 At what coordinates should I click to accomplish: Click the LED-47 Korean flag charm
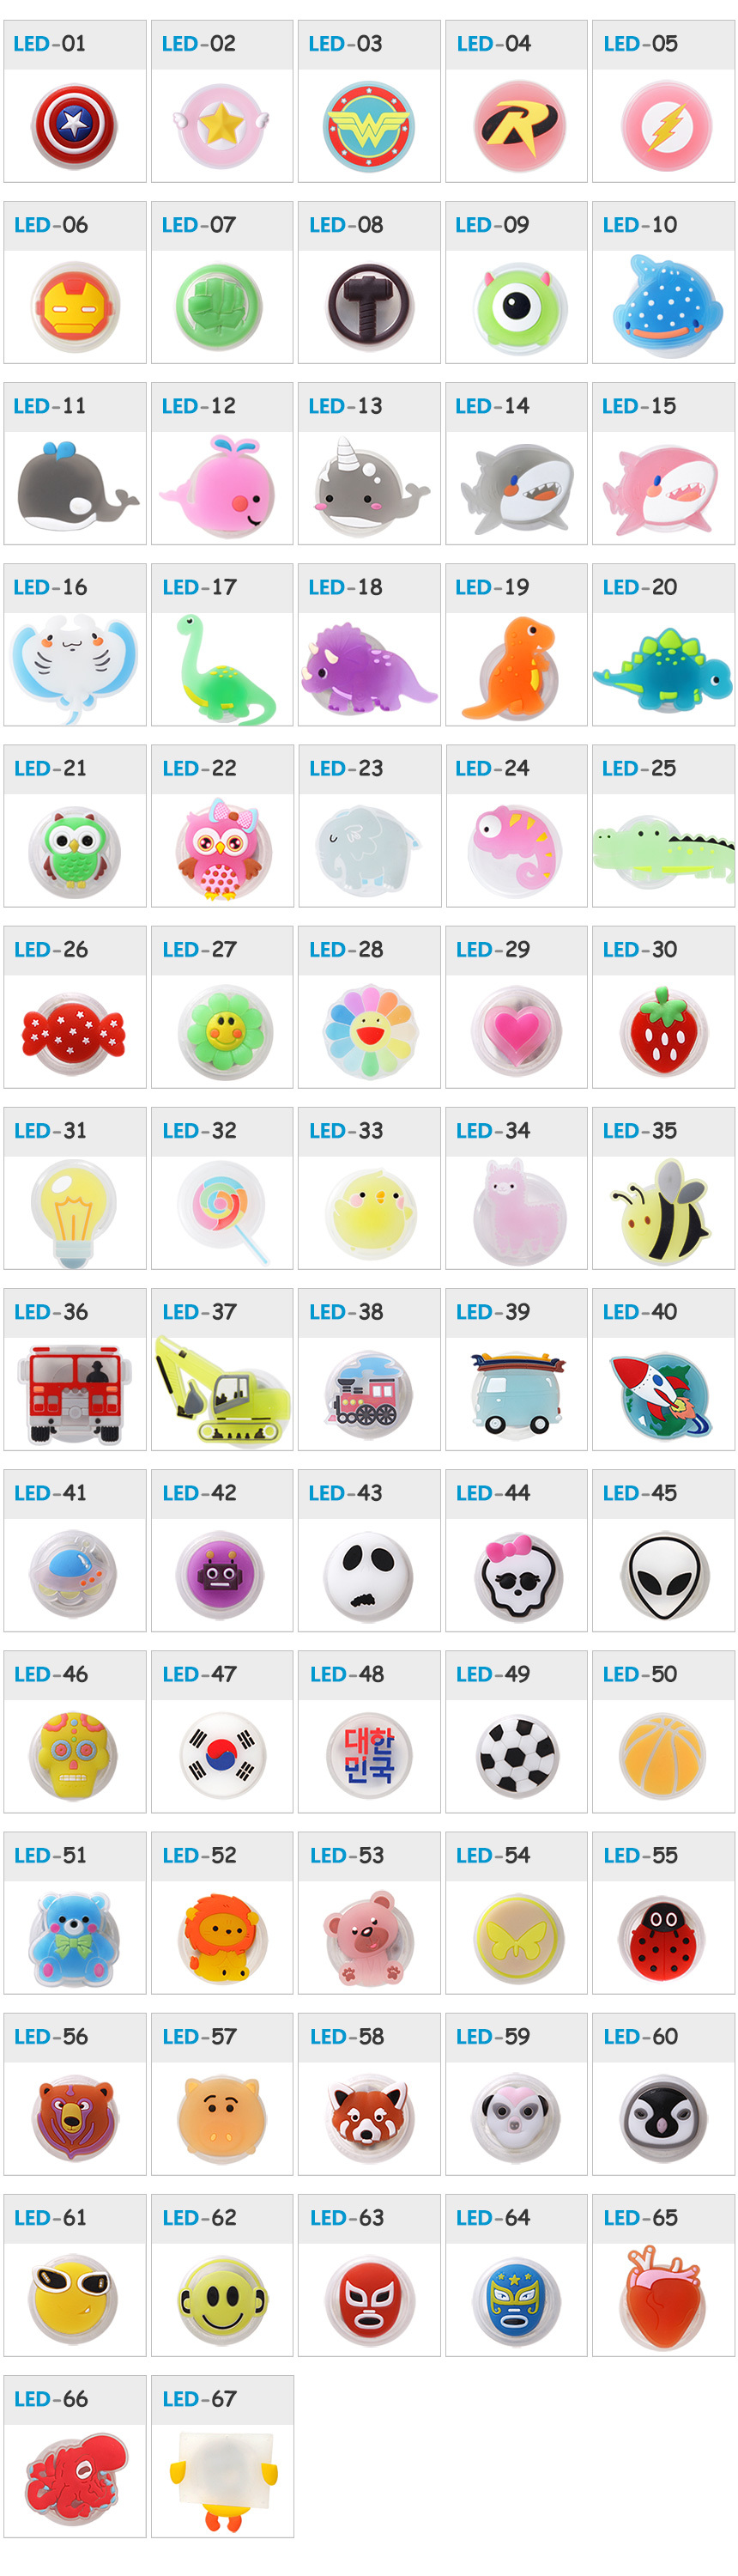pyautogui.click(x=222, y=1756)
